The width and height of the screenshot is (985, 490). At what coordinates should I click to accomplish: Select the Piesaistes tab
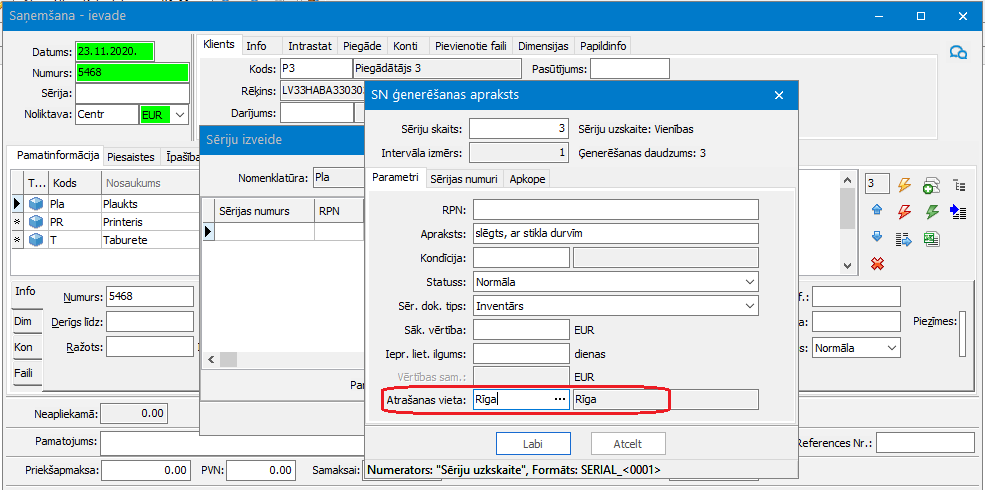(x=132, y=156)
